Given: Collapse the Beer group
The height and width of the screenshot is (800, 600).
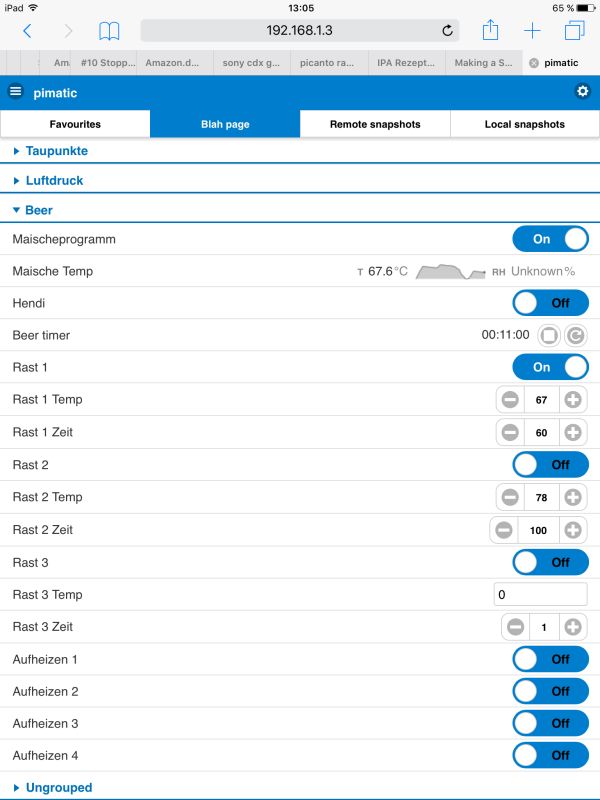Looking at the screenshot, I should 39,211.
